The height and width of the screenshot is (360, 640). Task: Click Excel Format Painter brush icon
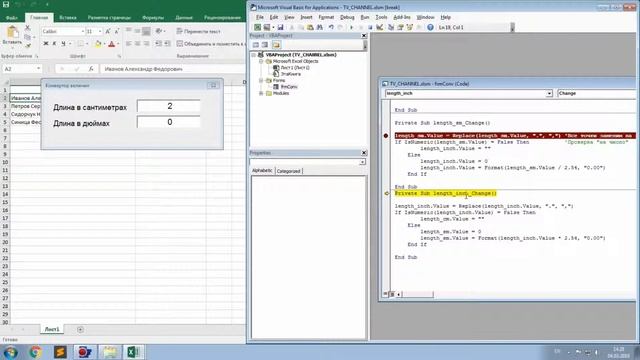pyautogui.click(x=27, y=46)
